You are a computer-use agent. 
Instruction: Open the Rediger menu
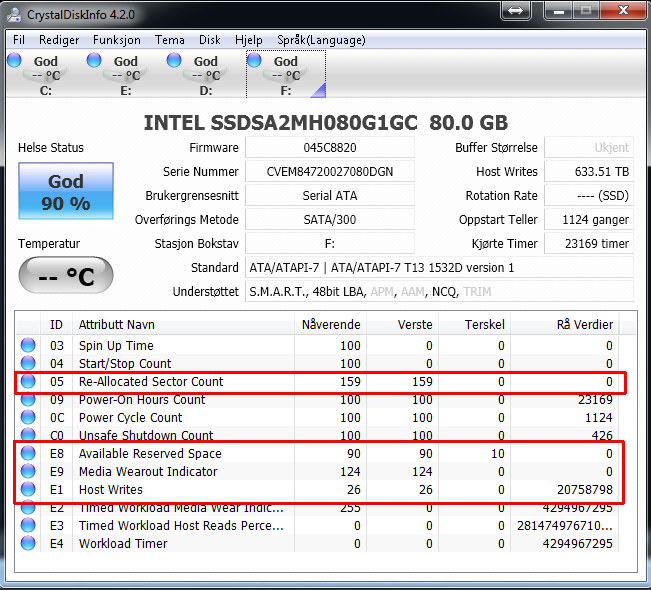(59, 40)
